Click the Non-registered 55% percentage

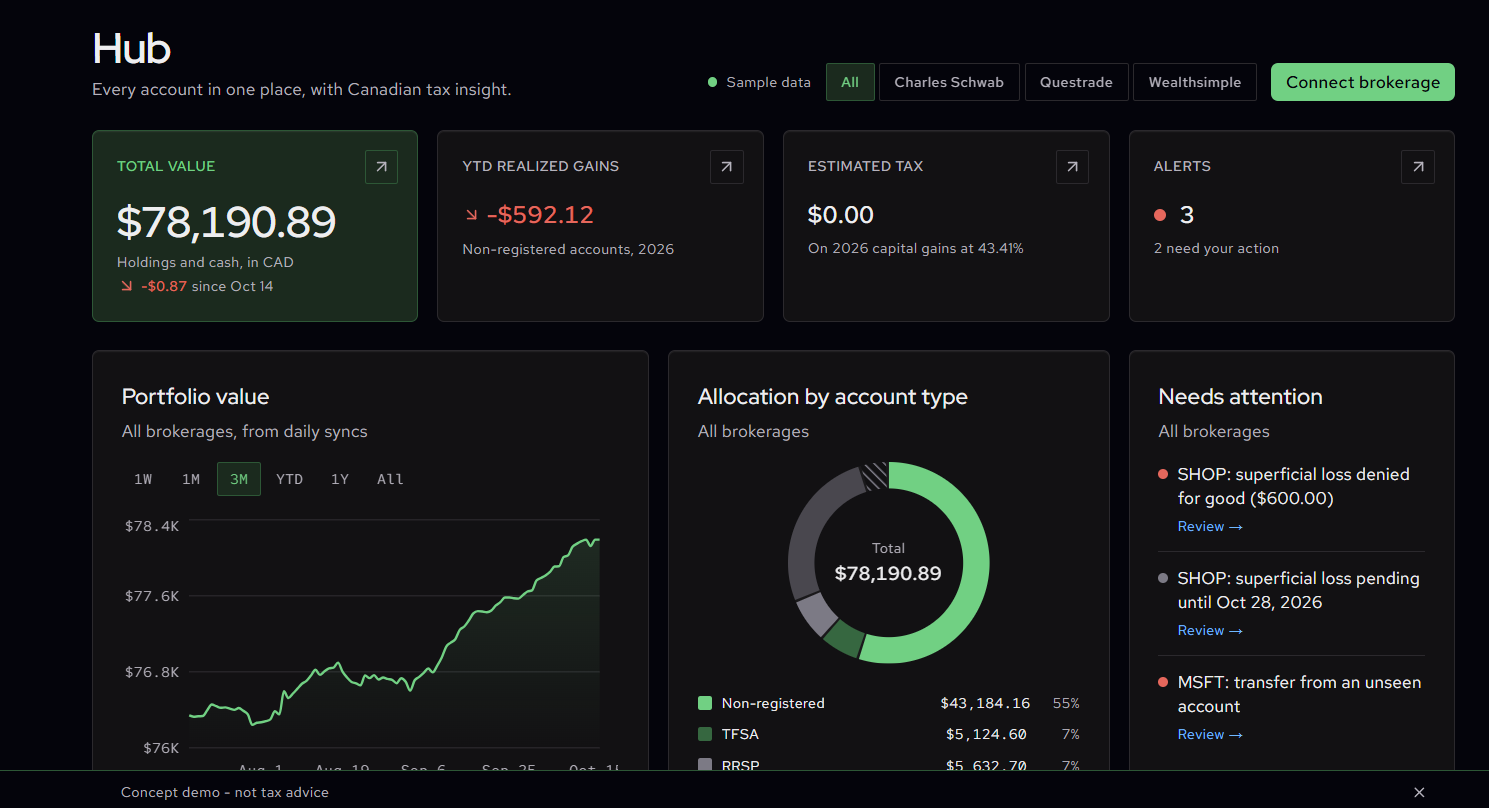[1066, 703]
